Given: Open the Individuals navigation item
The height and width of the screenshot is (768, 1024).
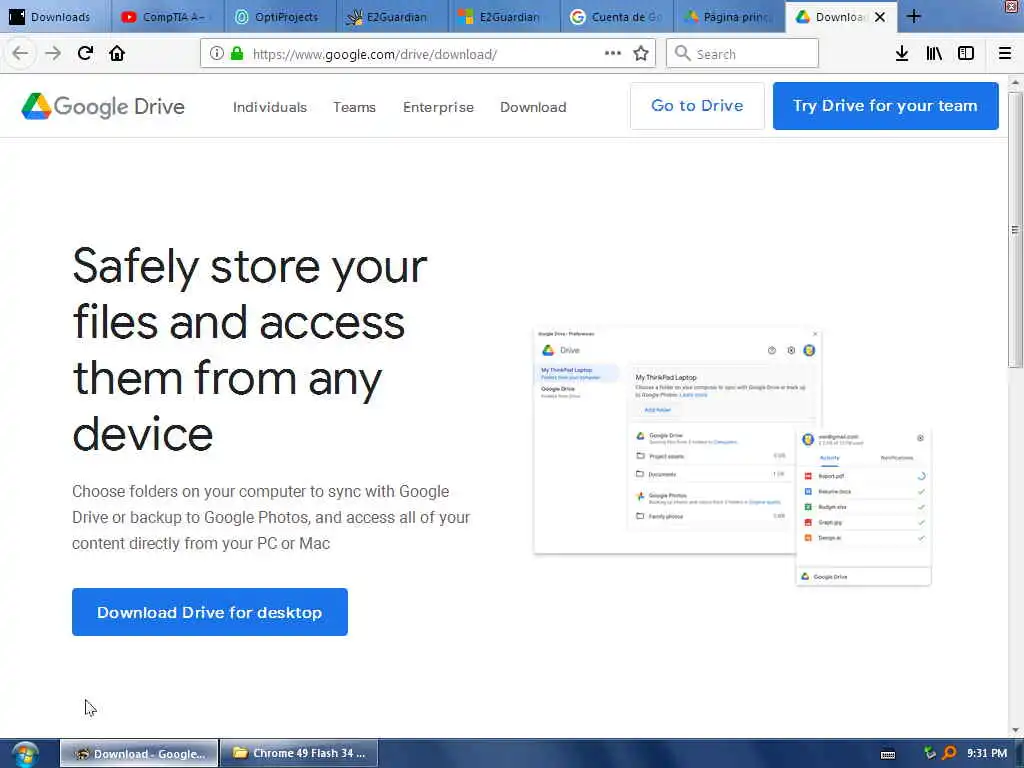Looking at the screenshot, I should (x=270, y=107).
